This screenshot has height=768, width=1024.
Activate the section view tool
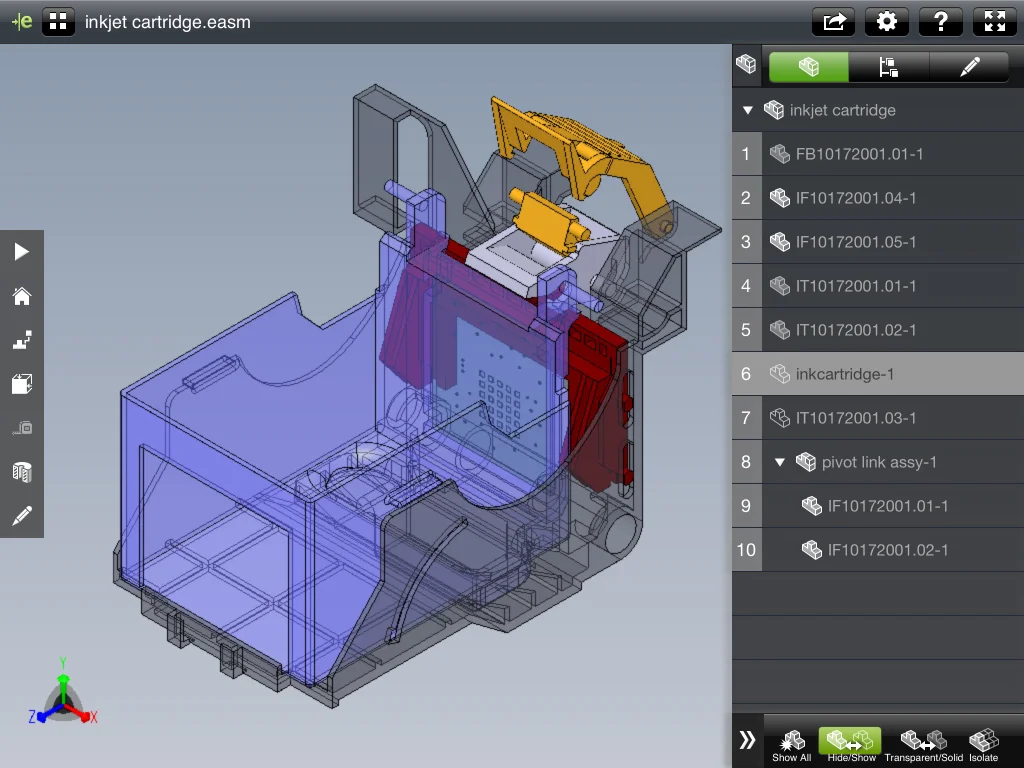22,383
